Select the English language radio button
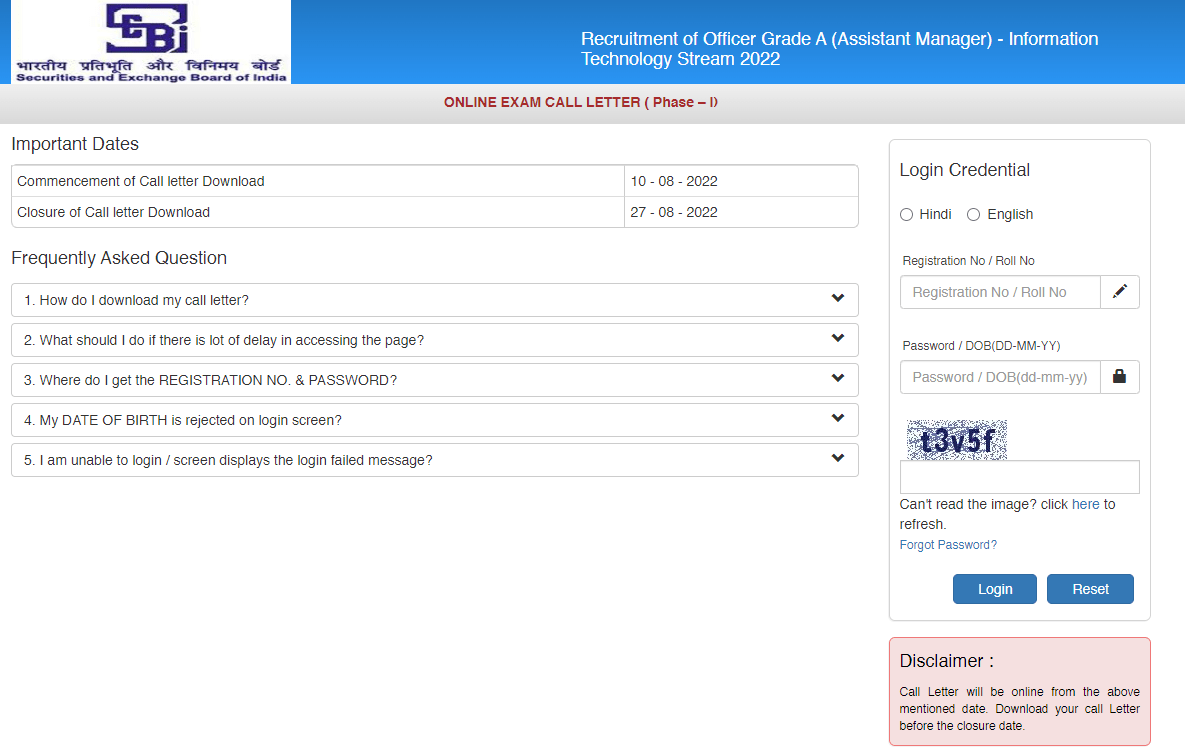Screen dimensions: 1185x756 point(973,215)
